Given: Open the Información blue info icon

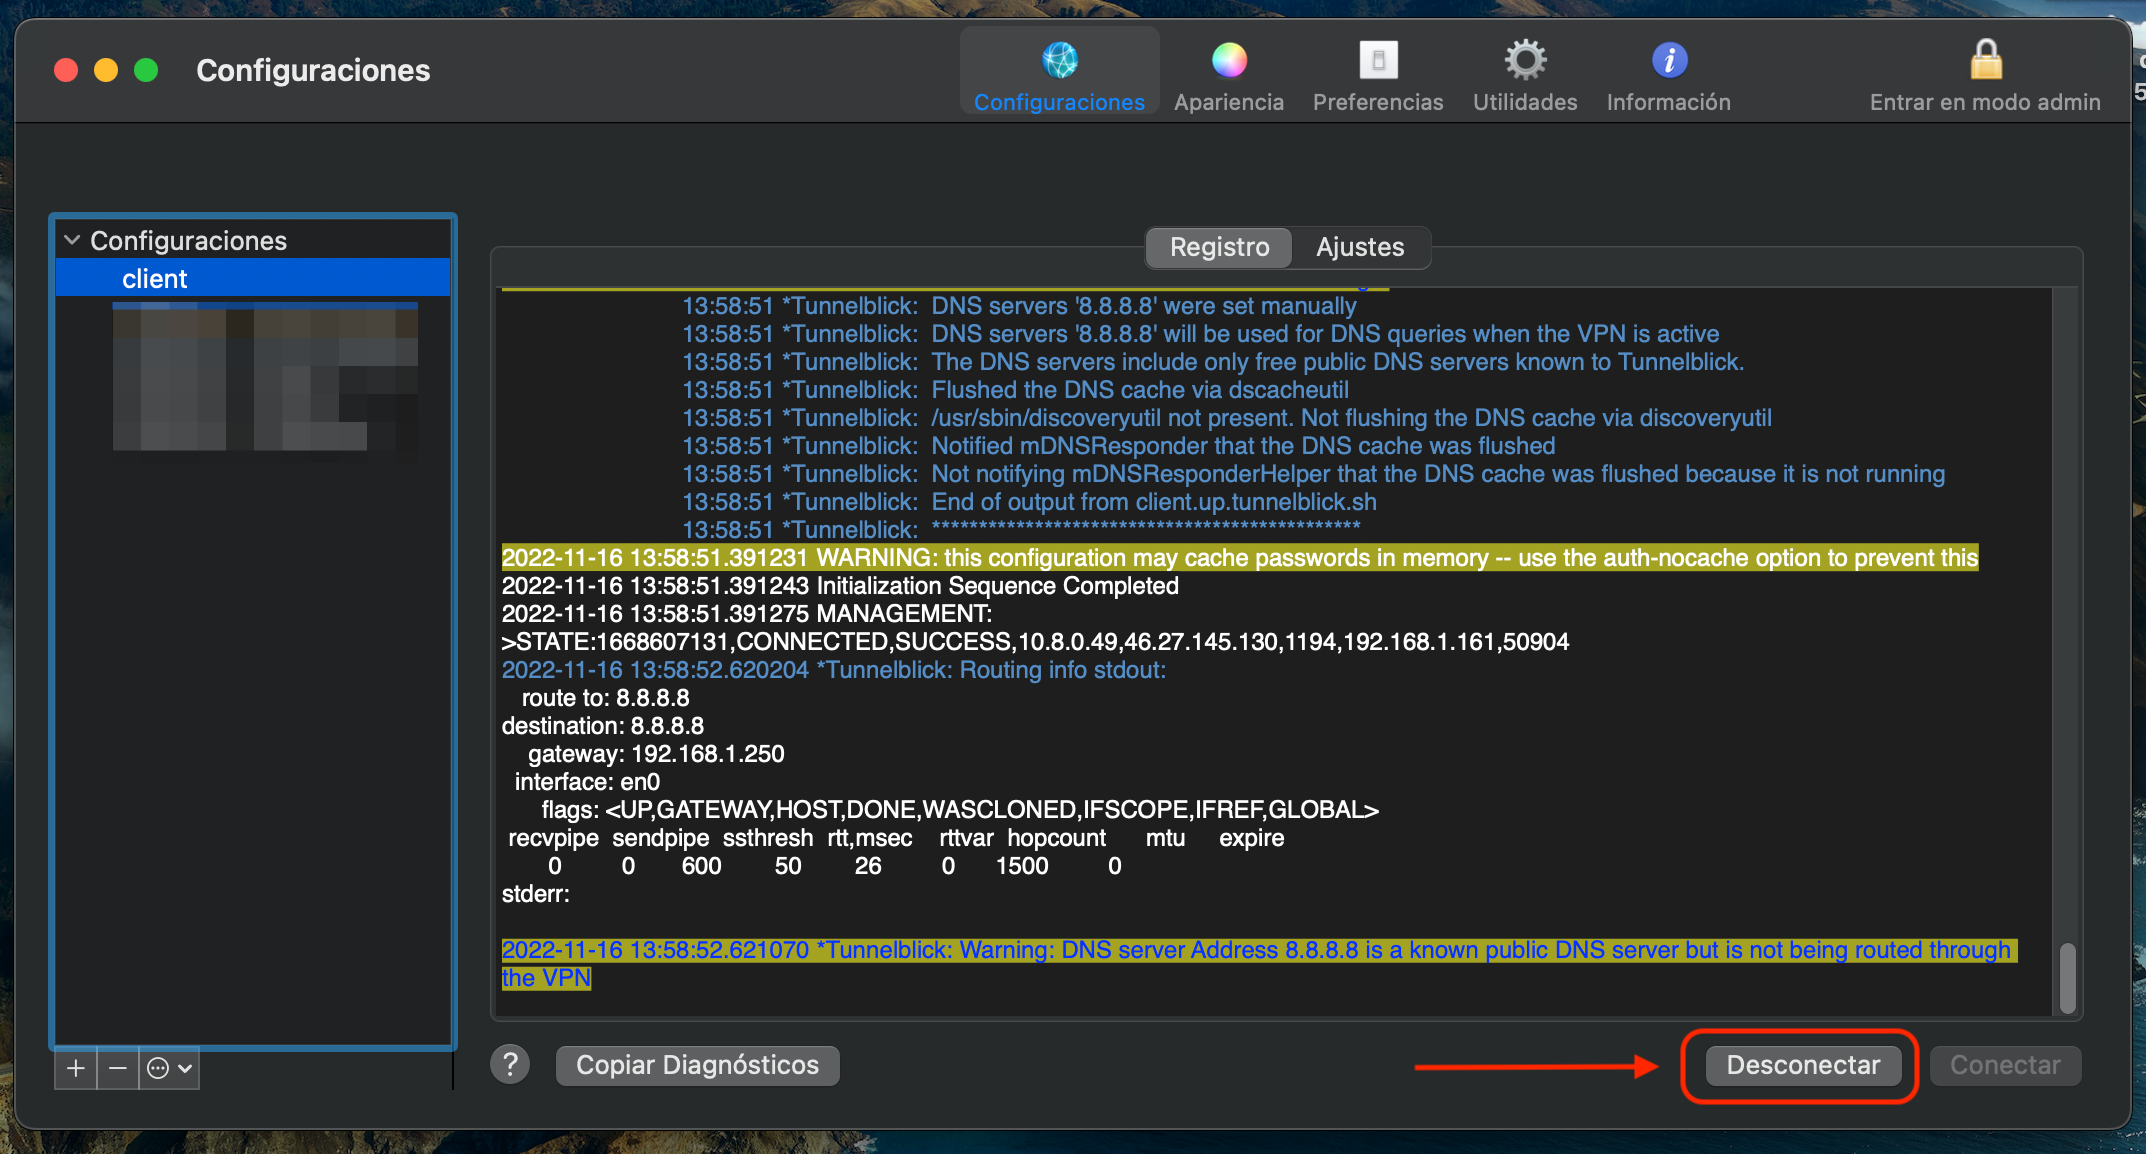Looking at the screenshot, I should coord(1668,61).
